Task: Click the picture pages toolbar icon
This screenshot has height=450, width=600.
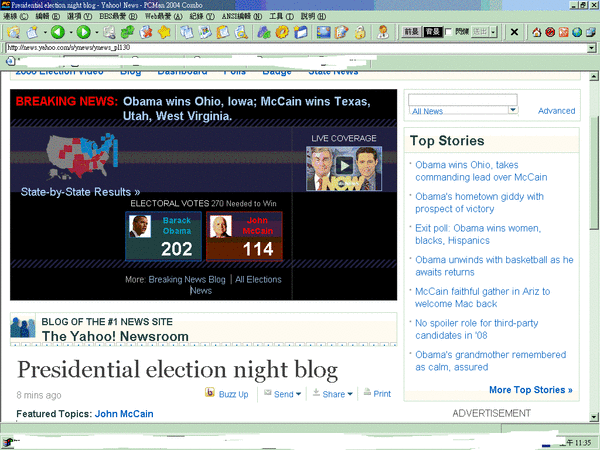Action: pos(205,32)
